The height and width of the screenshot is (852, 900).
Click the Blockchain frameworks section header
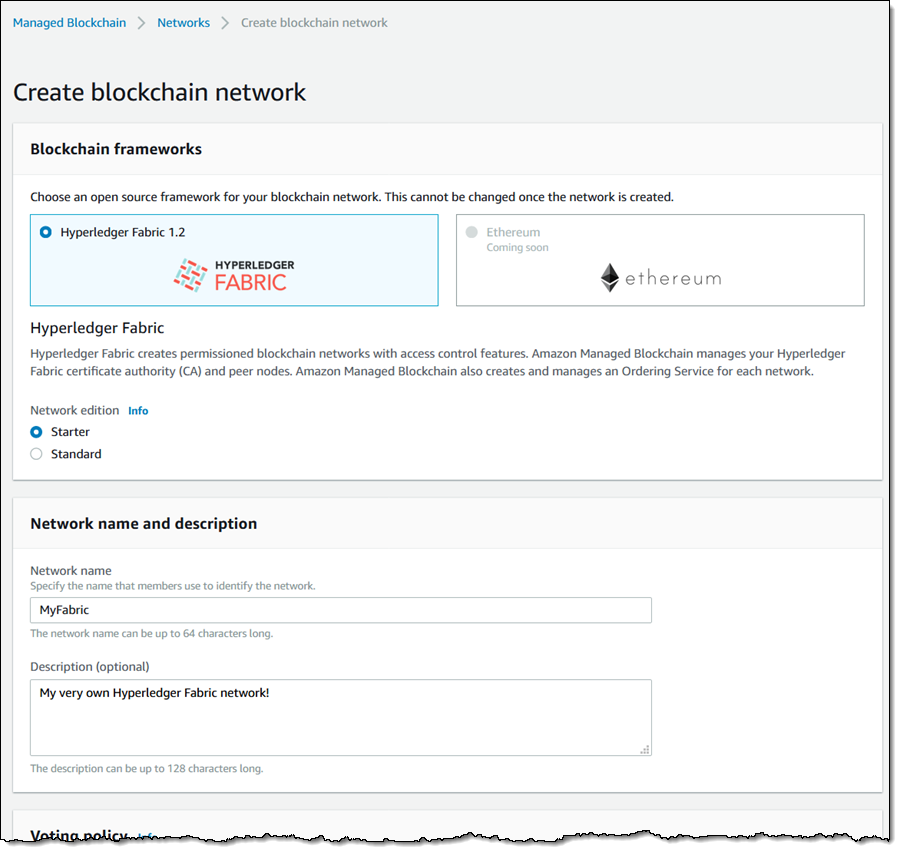116,149
